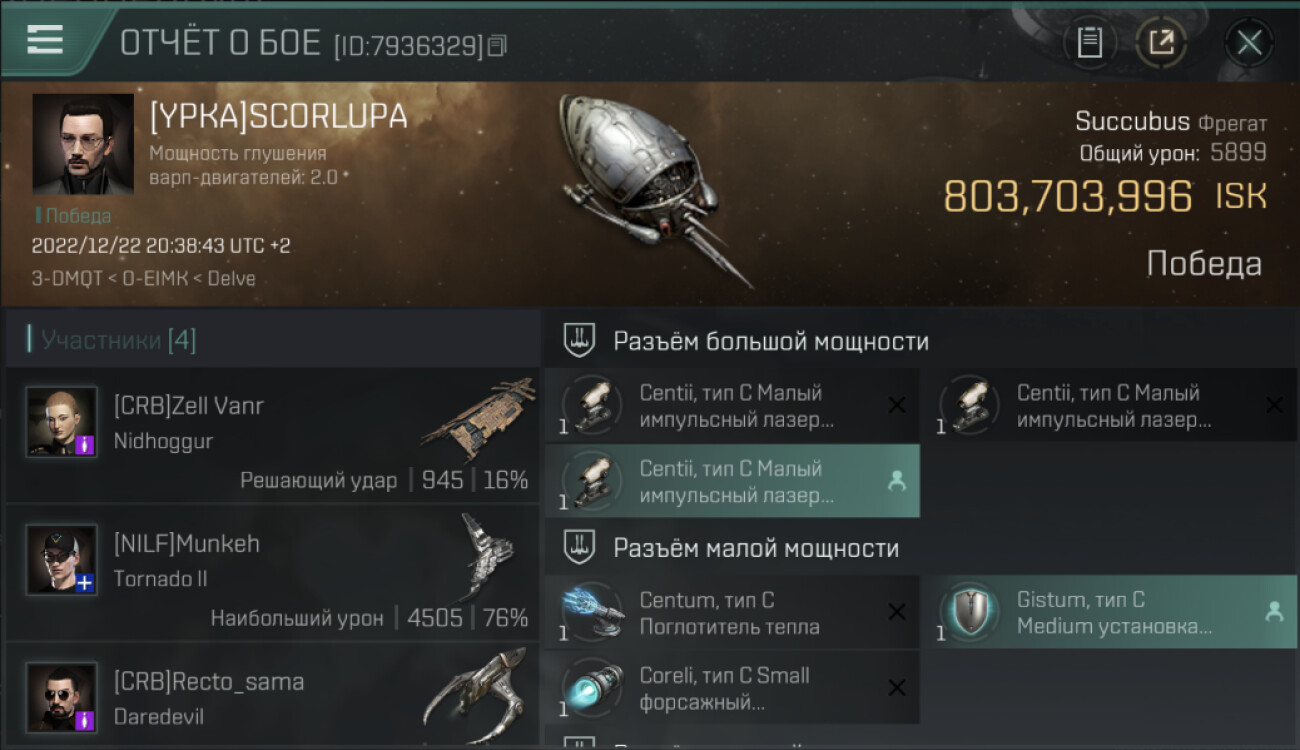Click the Centum heat sink module icon
This screenshot has height=750, width=1300.
point(592,612)
